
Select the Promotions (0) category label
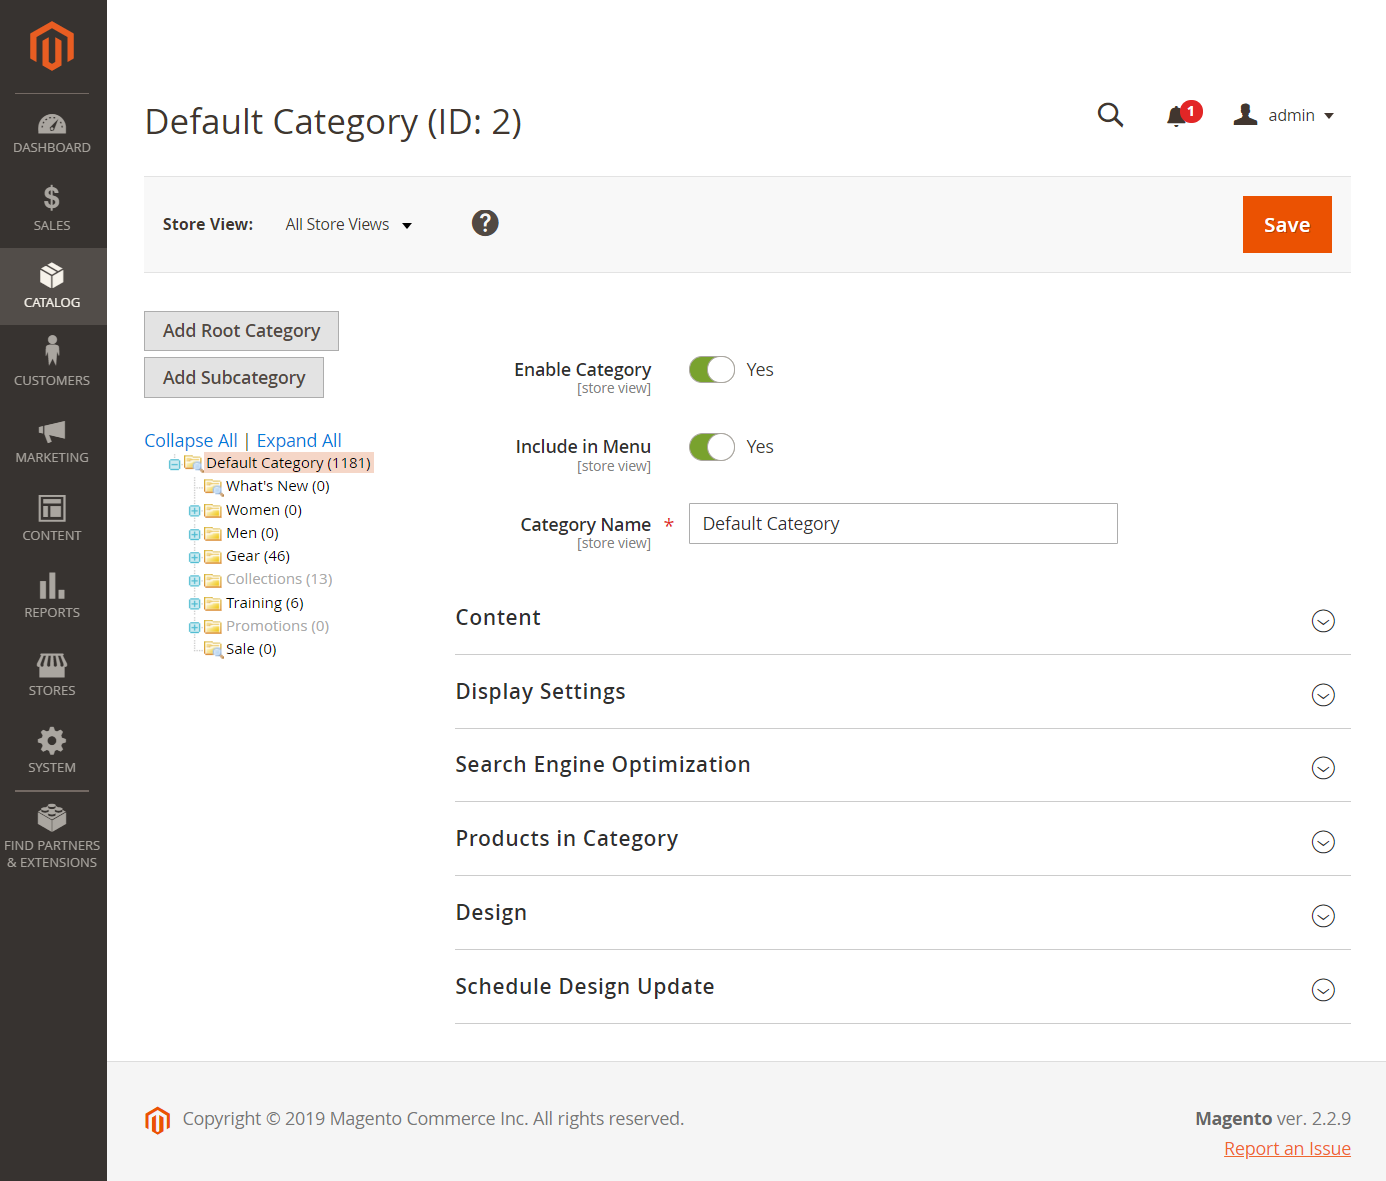(277, 627)
